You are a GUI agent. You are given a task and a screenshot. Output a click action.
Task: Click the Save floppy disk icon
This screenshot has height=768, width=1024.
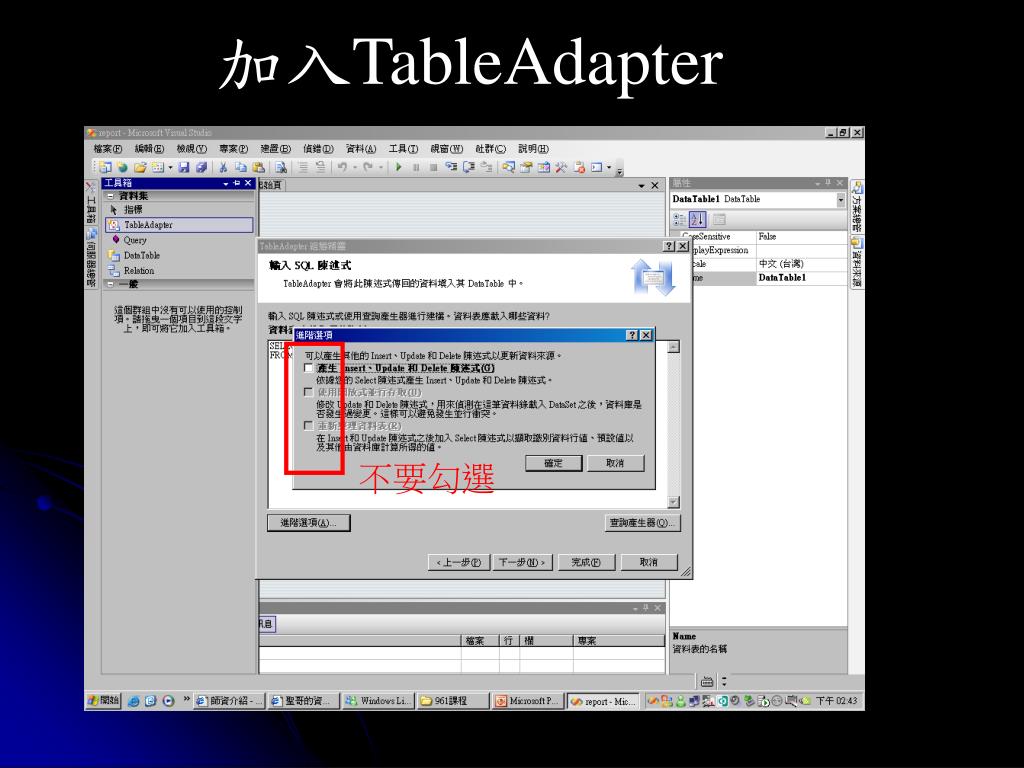[x=184, y=167]
